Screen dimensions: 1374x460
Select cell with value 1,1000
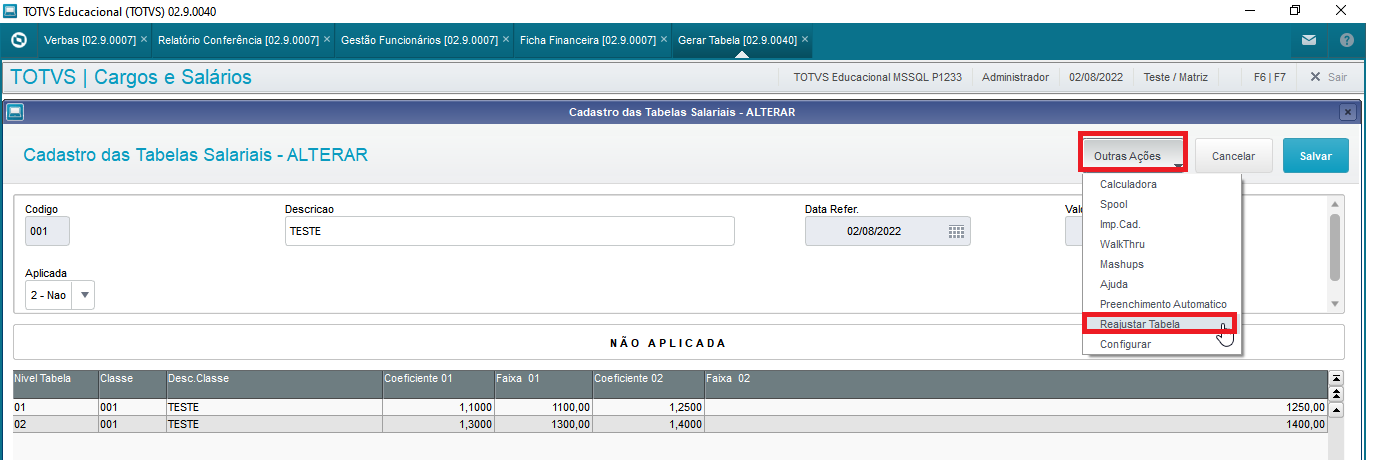click(438, 408)
